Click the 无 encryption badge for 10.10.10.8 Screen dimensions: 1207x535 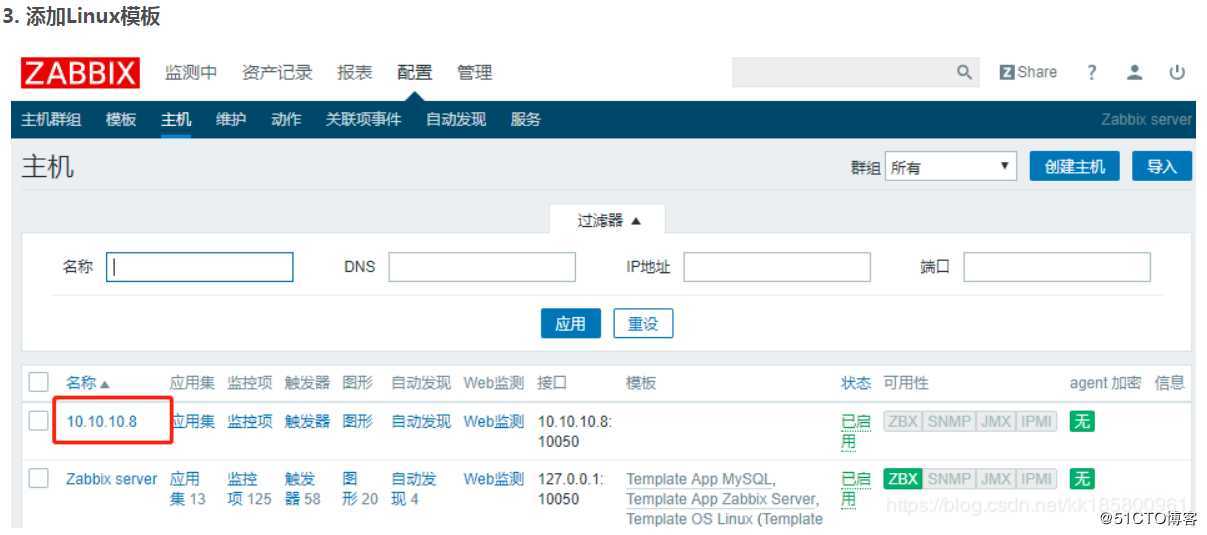pos(1082,422)
